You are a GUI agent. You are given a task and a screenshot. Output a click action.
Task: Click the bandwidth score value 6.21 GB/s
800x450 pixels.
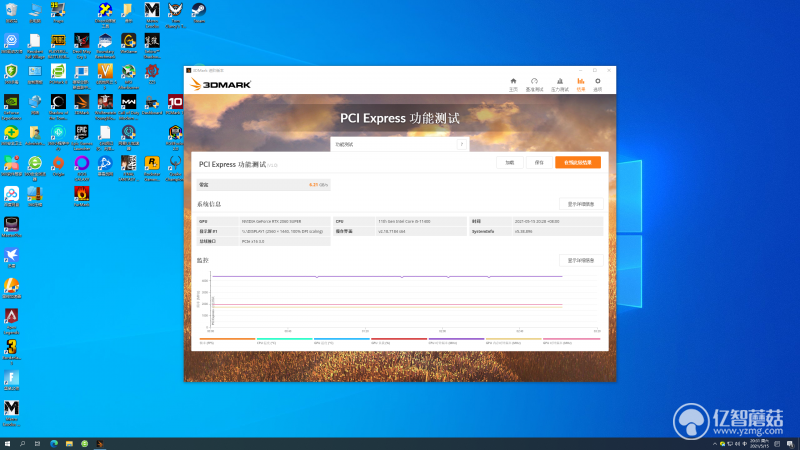pyautogui.click(x=318, y=185)
